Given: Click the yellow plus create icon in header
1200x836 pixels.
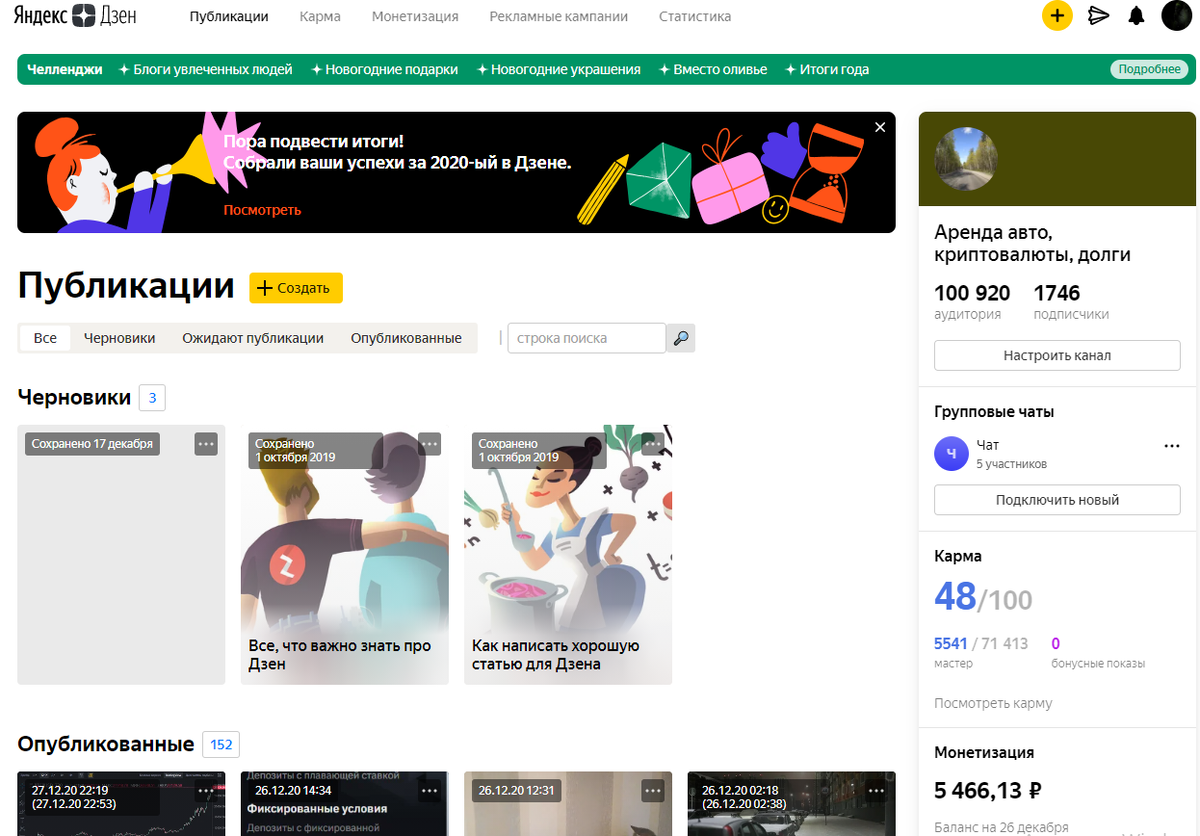Looking at the screenshot, I should 1057,16.
